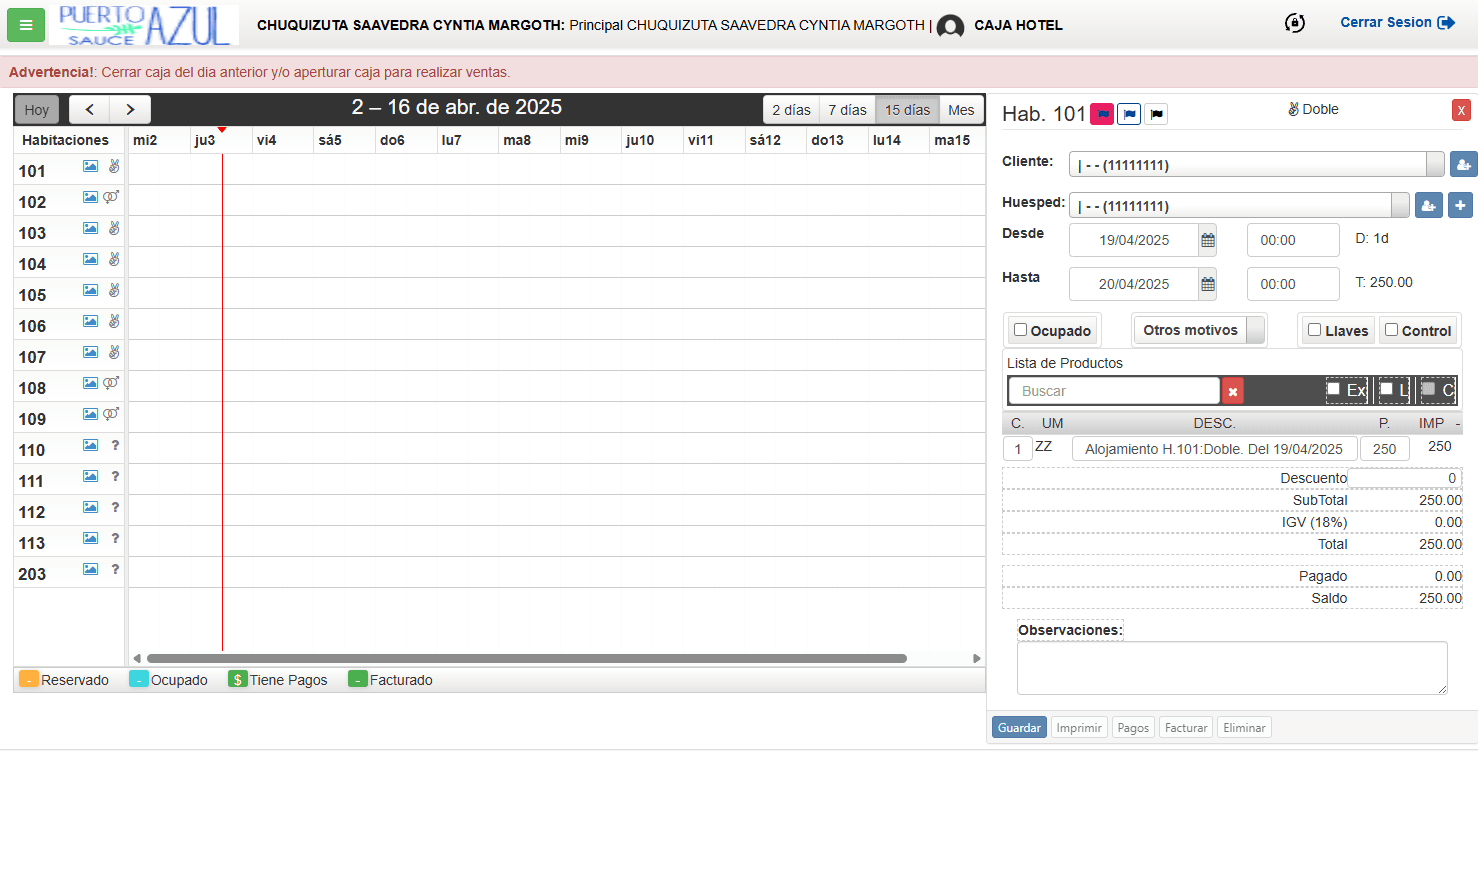Viewport: 1478px width, 880px height.
Task: Expand the Huesped dropdown
Action: coord(1399,205)
